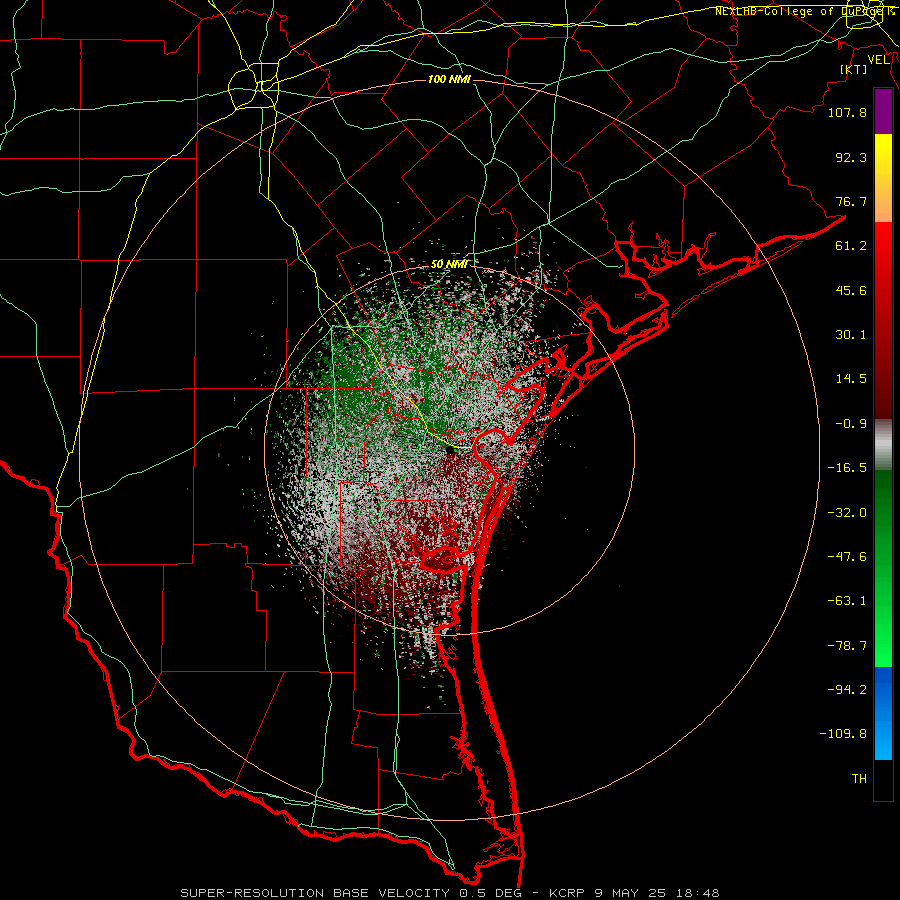Click the -47.6 velocity scale value
The width and height of the screenshot is (900, 900).
[847, 557]
